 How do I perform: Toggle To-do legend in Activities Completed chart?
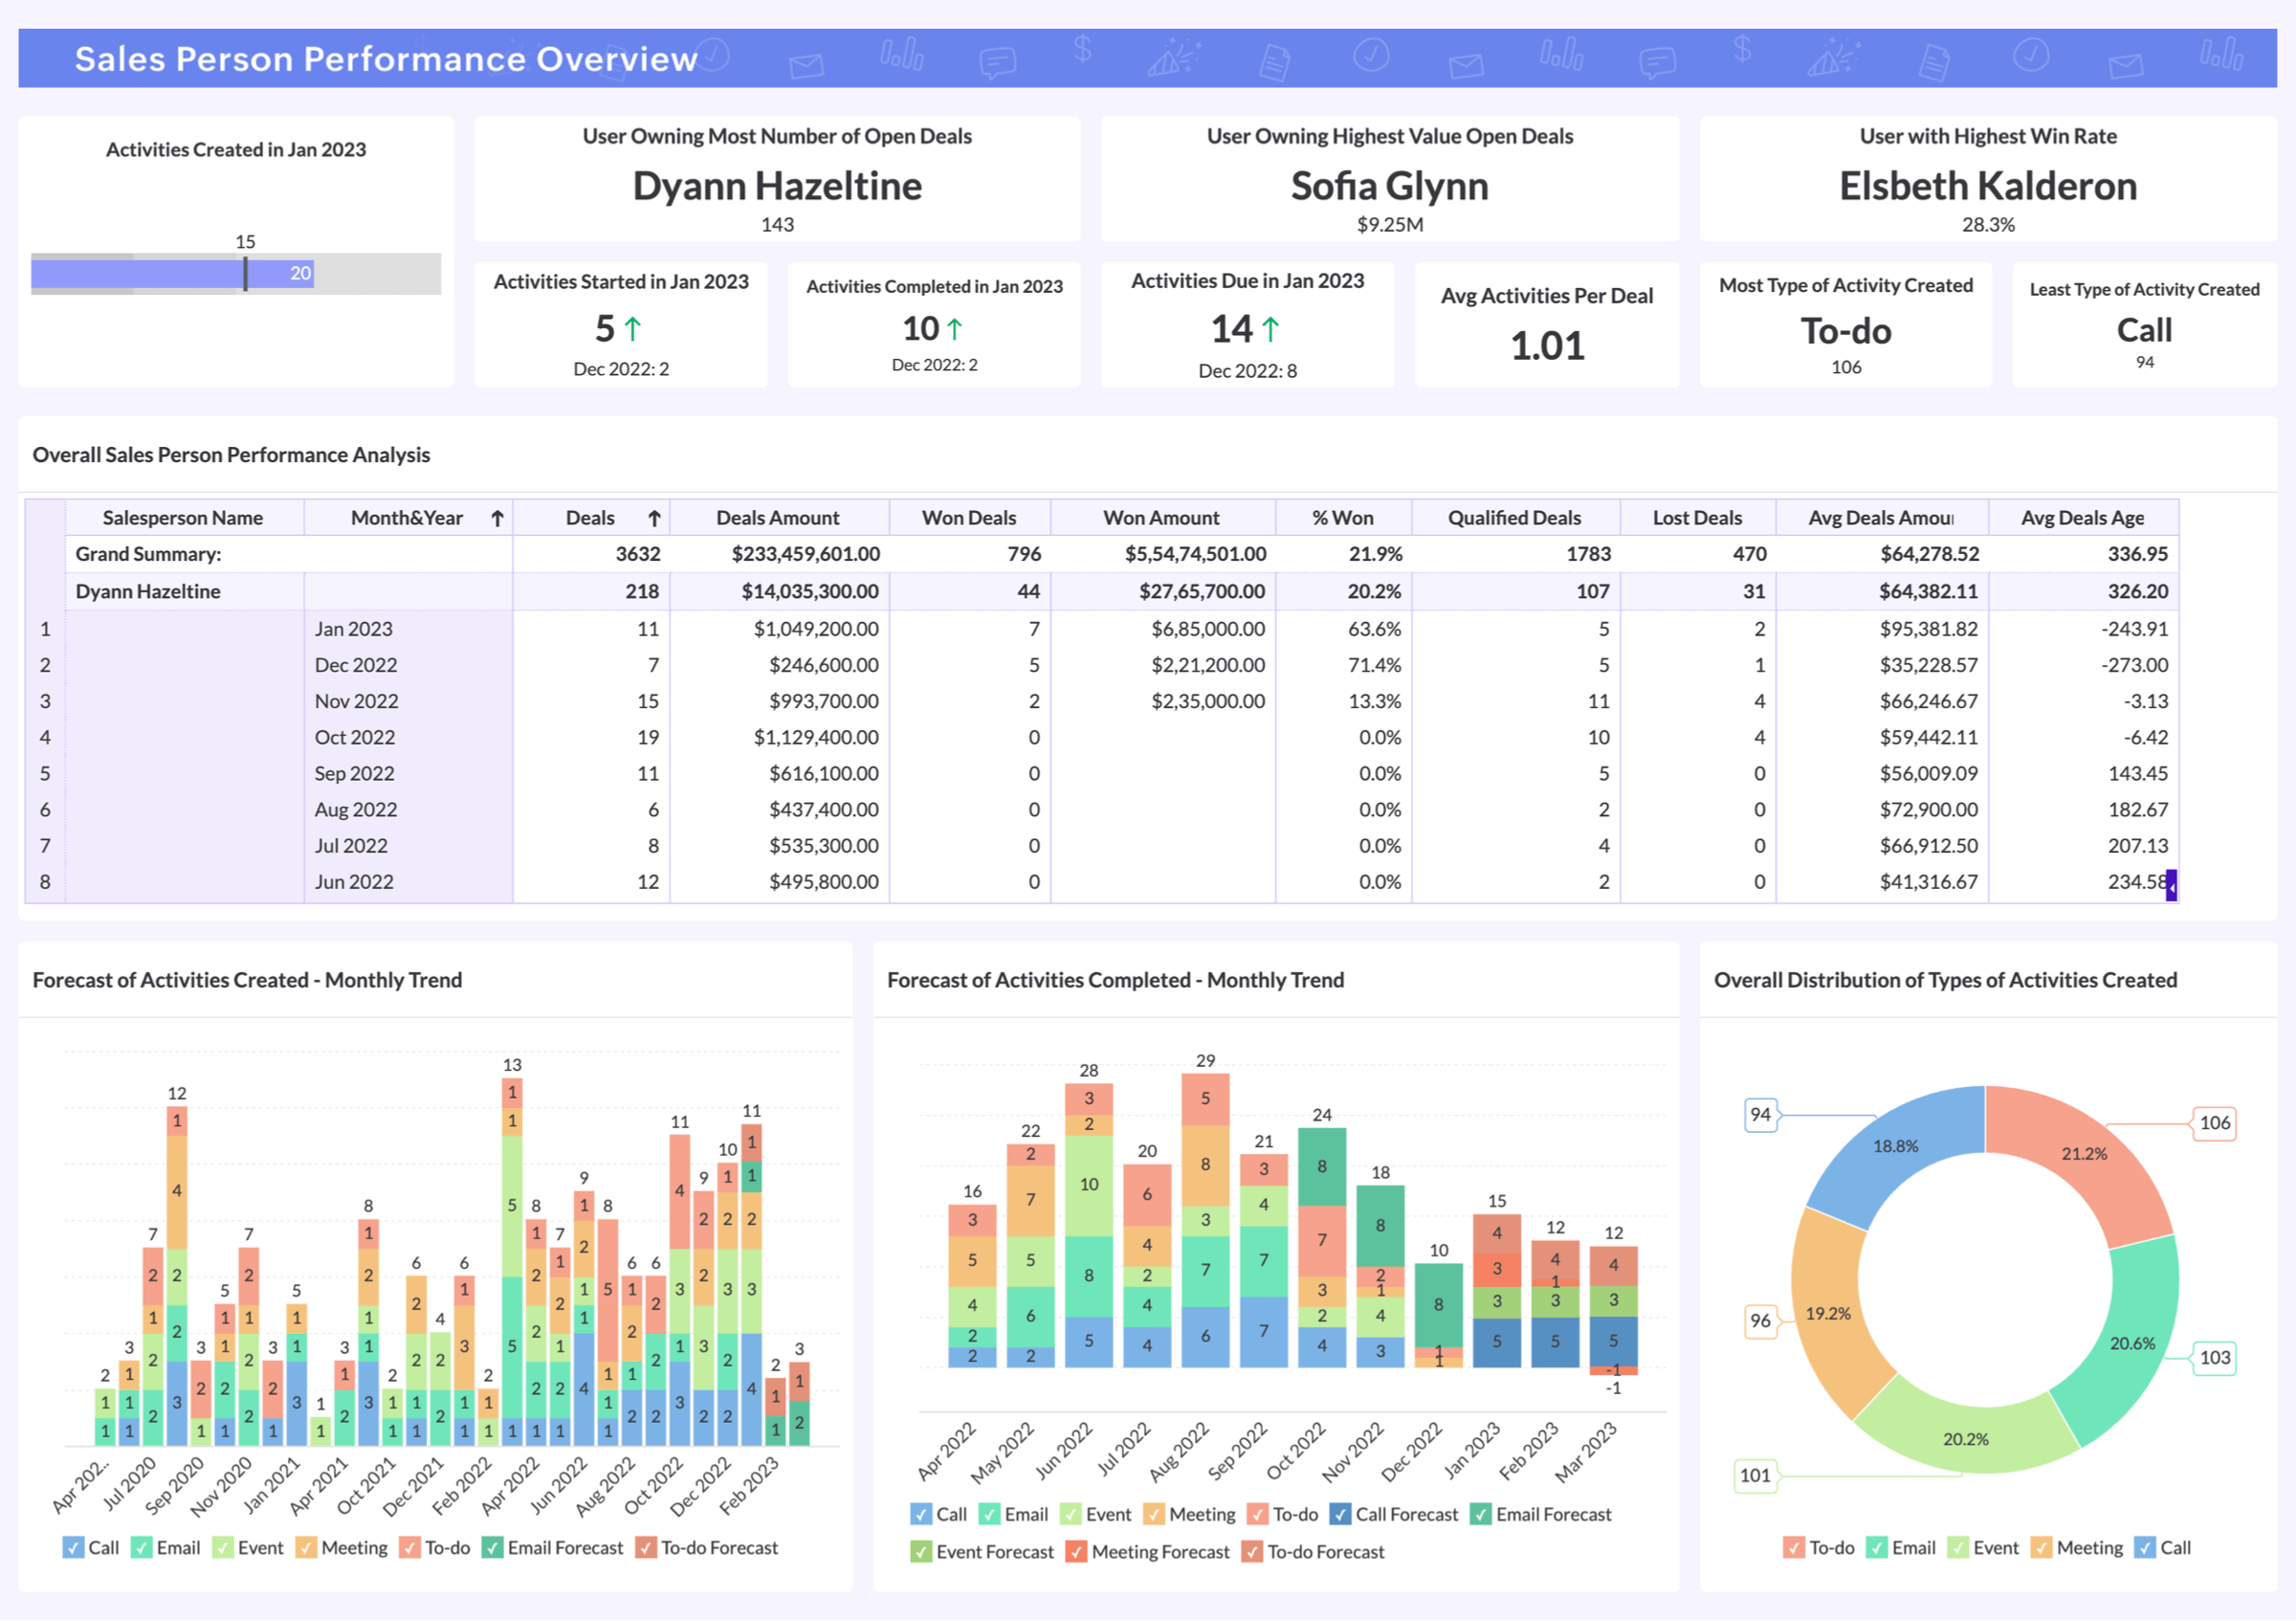[1282, 1514]
